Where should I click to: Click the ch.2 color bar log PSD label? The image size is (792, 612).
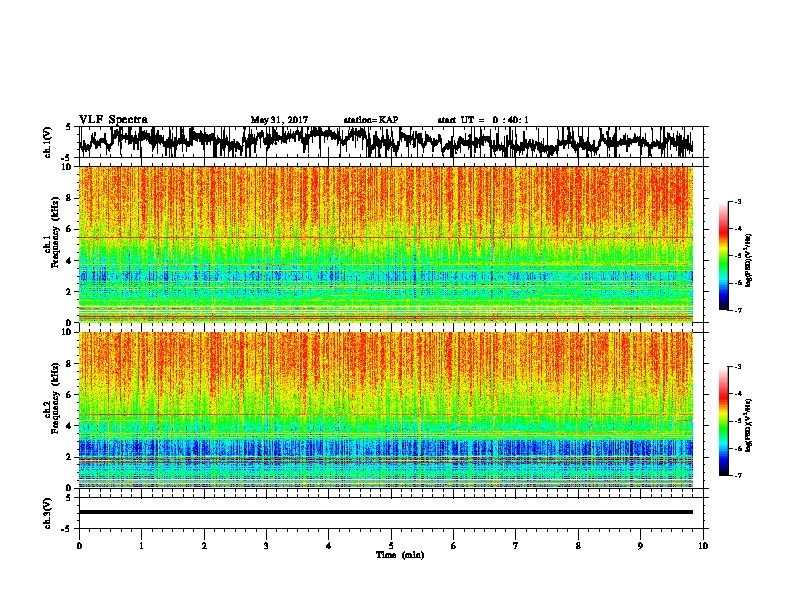click(748, 425)
